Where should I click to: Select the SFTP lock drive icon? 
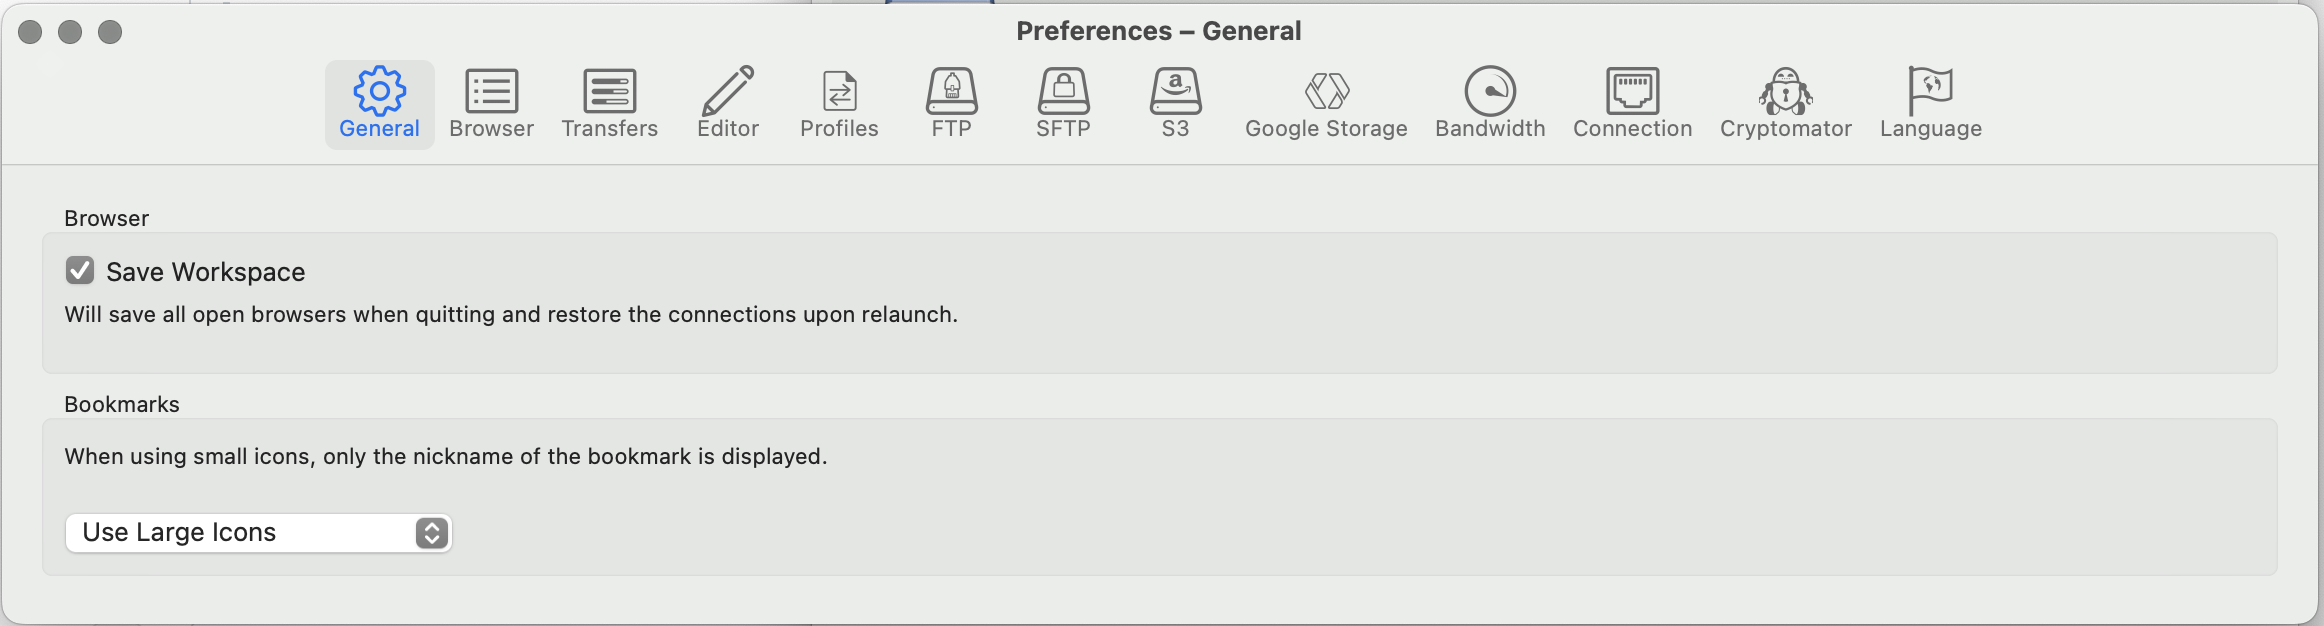tap(1063, 92)
